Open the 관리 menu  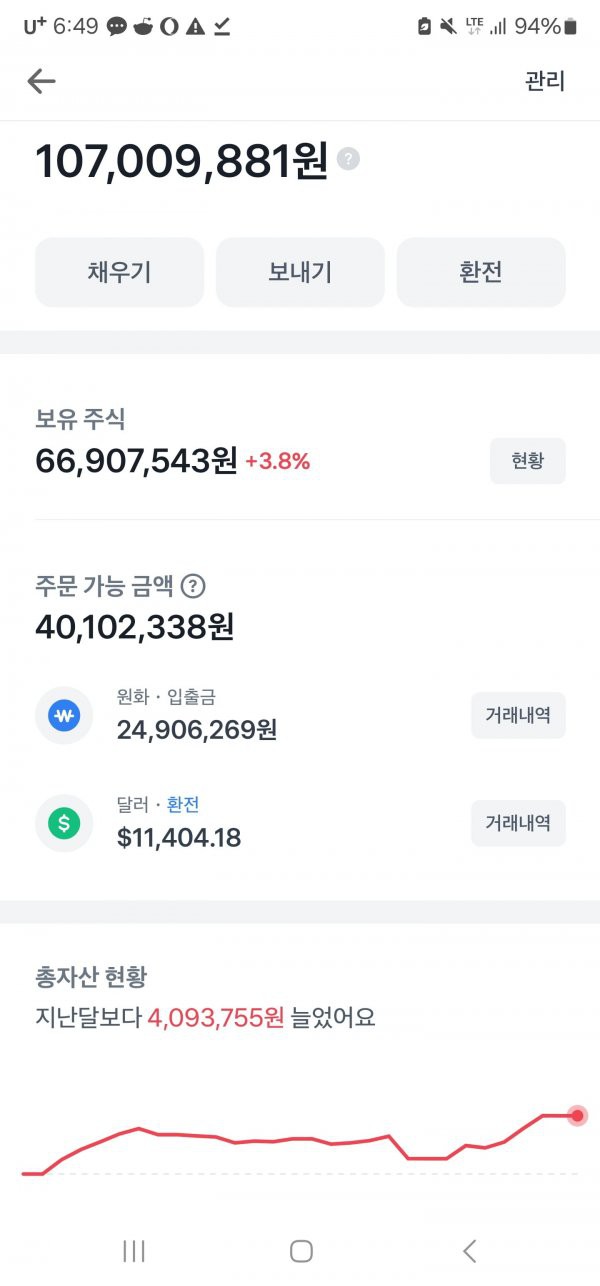tap(545, 81)
